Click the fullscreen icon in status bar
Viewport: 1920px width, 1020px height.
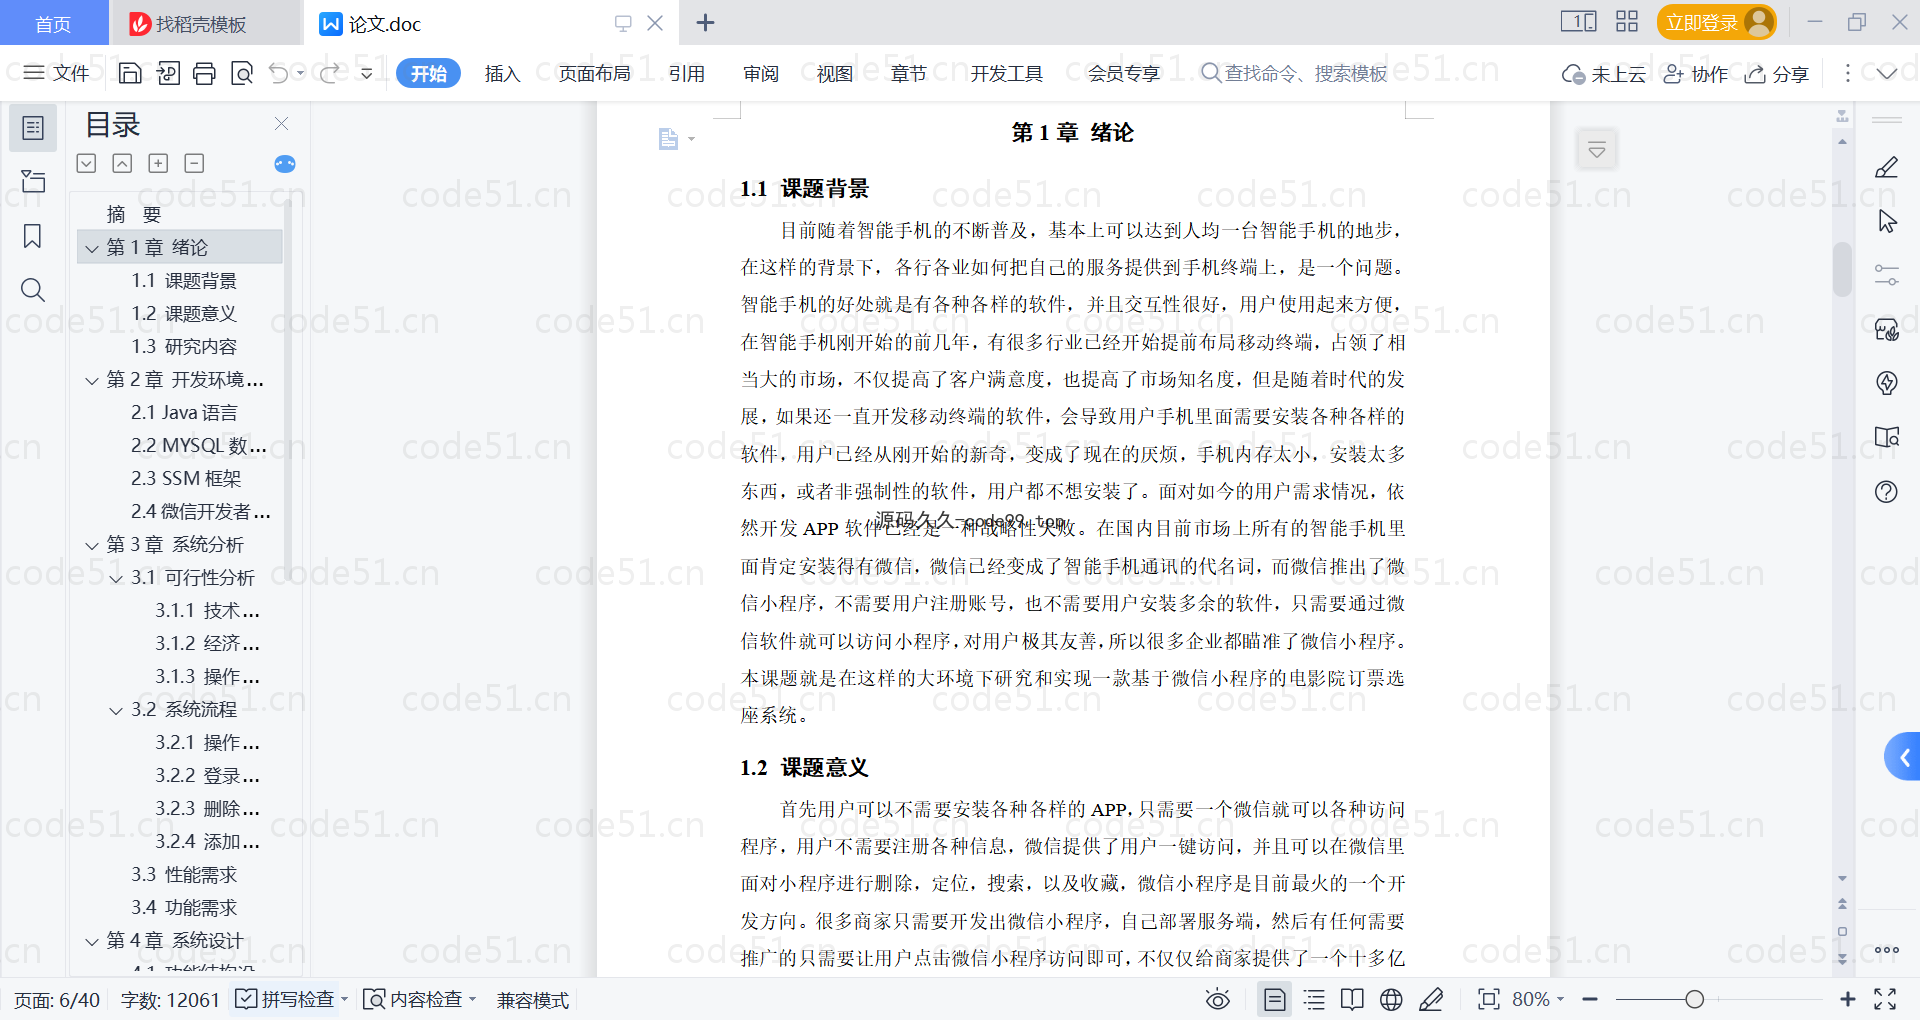coord(1886,999)
